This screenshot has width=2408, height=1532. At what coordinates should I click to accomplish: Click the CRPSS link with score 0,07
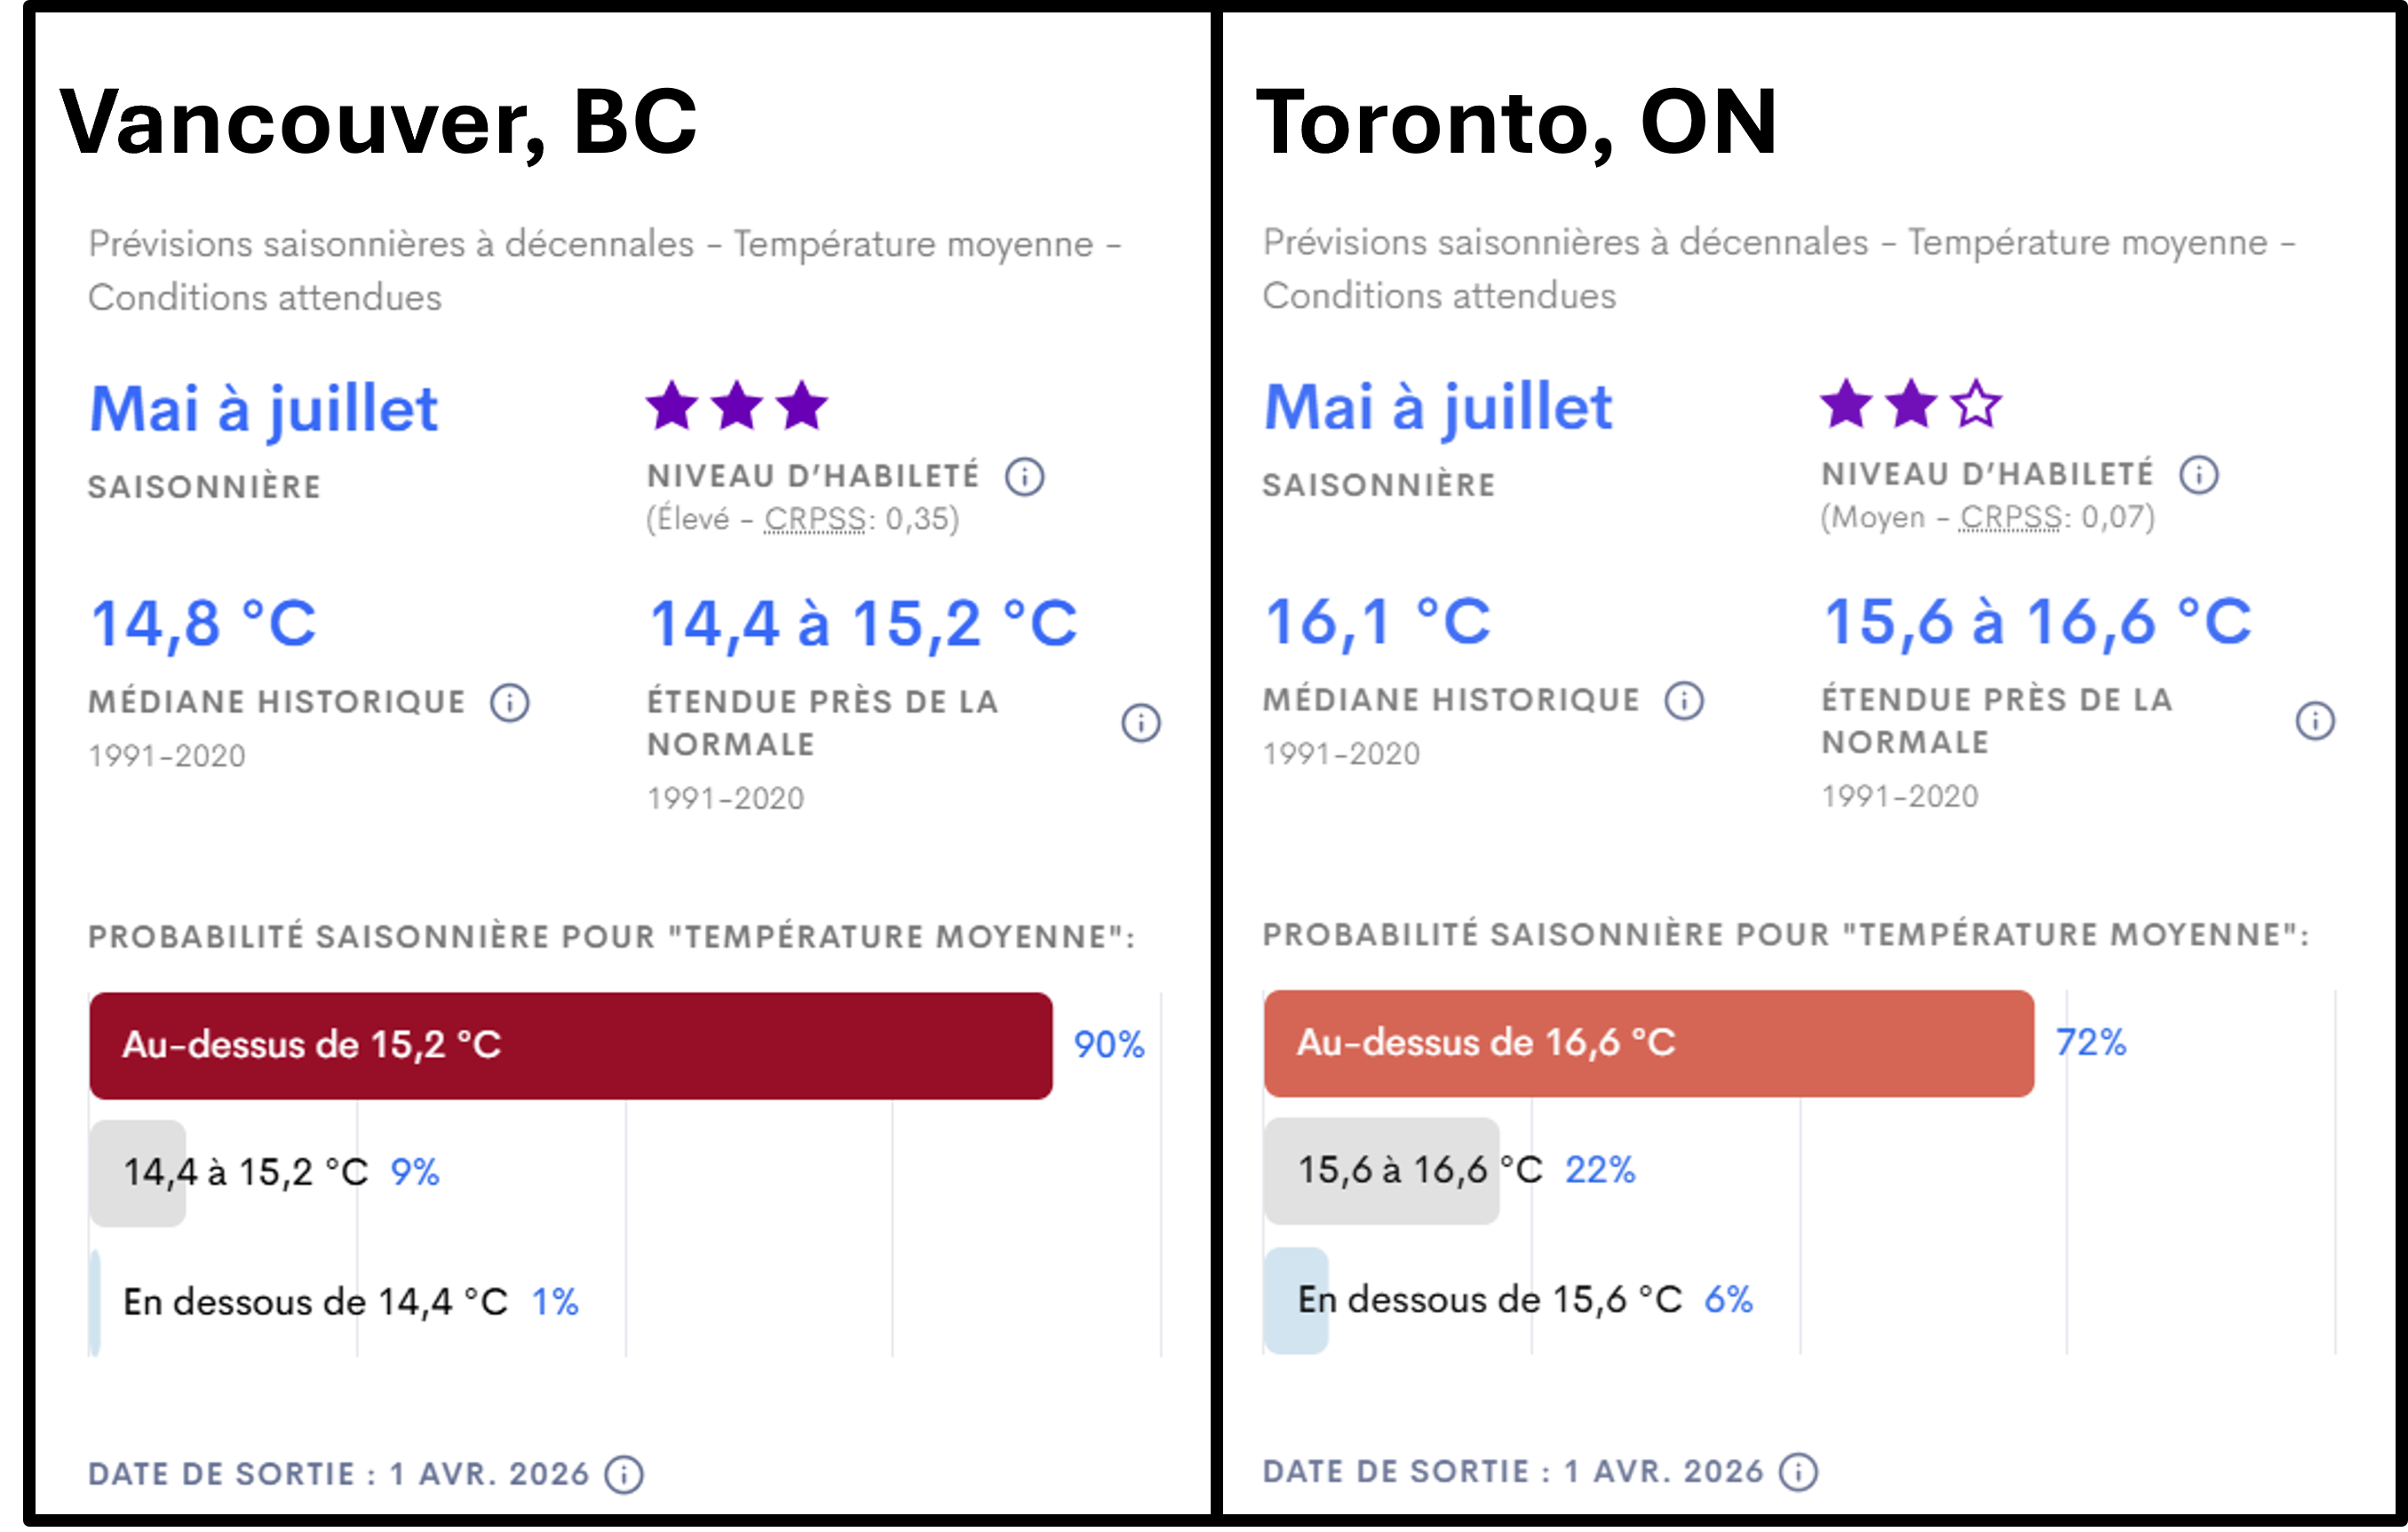click(x=2009, y=517)
